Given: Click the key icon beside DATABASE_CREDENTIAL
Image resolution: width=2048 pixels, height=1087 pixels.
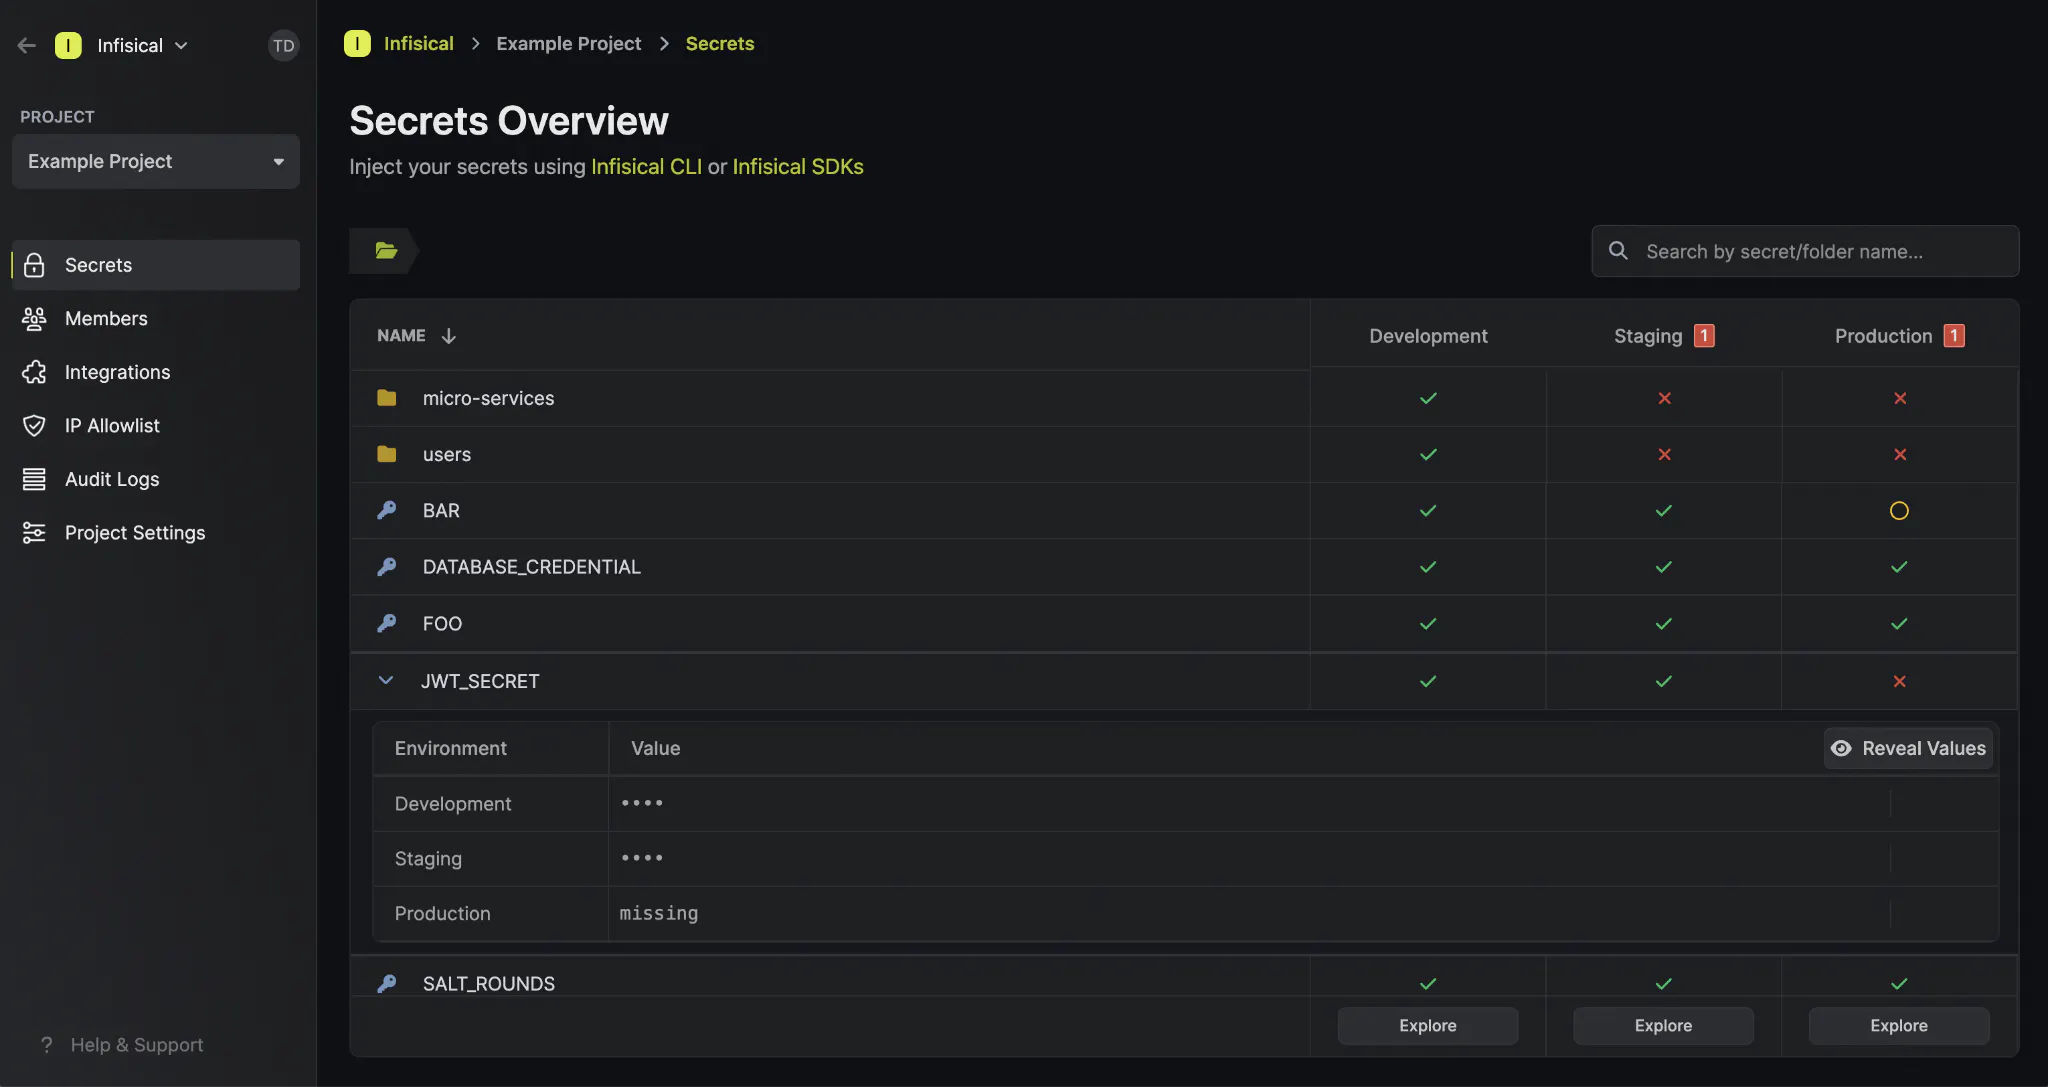Looking at the screenshot, I should [x=386, y=566].
